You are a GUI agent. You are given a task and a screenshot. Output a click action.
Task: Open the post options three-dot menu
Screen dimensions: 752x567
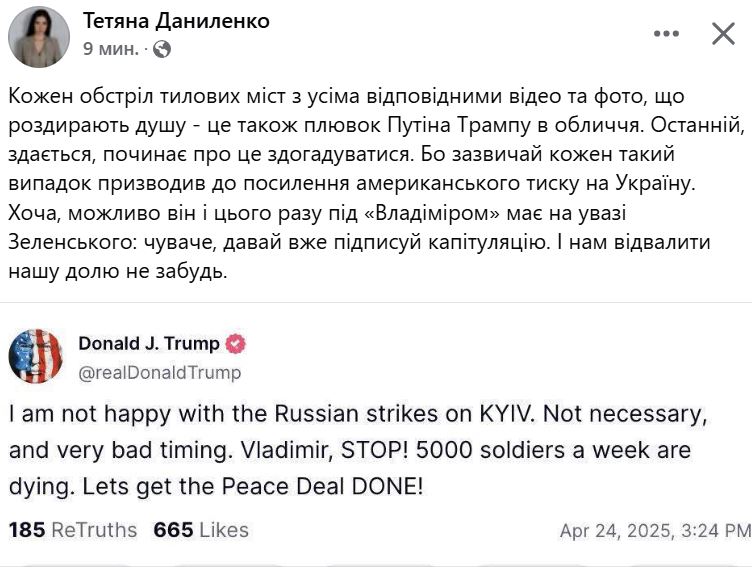666,34
